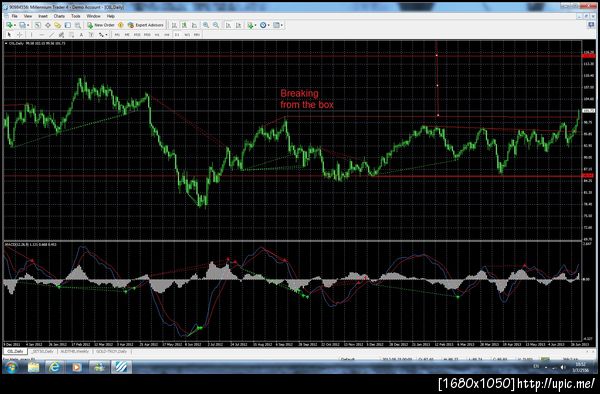Image resolution: width=600 pixels, height=394 pixels.
Task: Switch timeframe to D1
Action: coord(177,35)
